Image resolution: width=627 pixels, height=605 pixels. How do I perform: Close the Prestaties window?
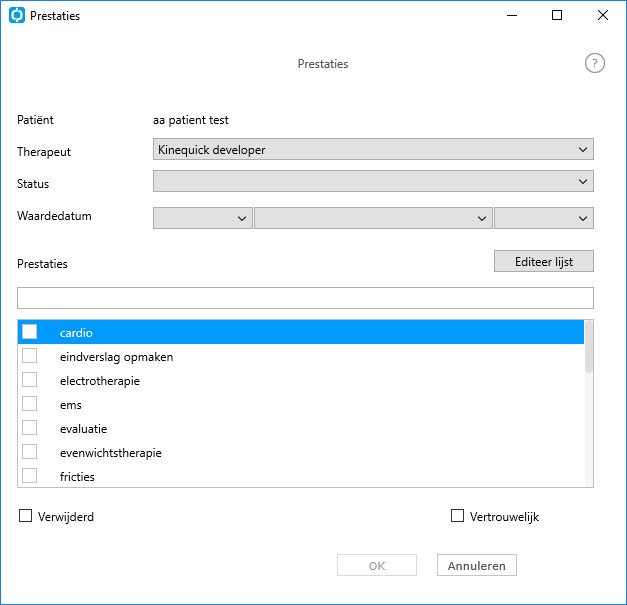[x=603, y=15]
